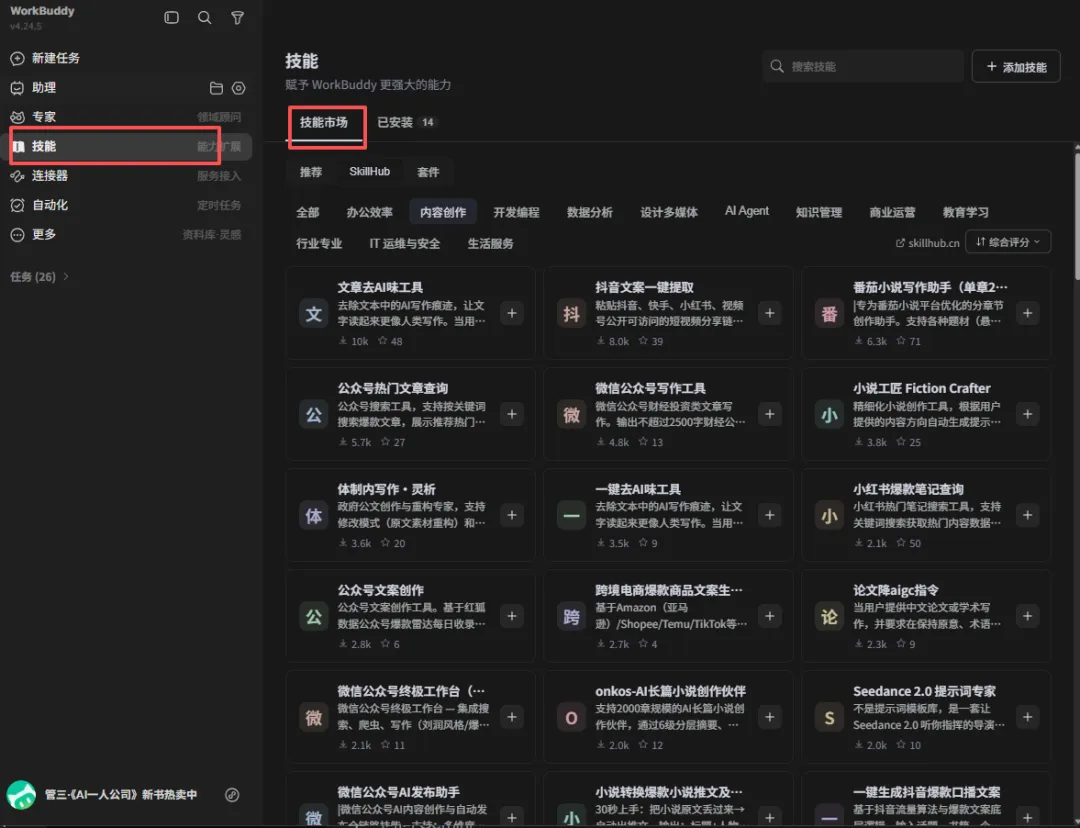1080x828 pixels.
Task: Filter by 商业运营 category
Action: (892, 212)
